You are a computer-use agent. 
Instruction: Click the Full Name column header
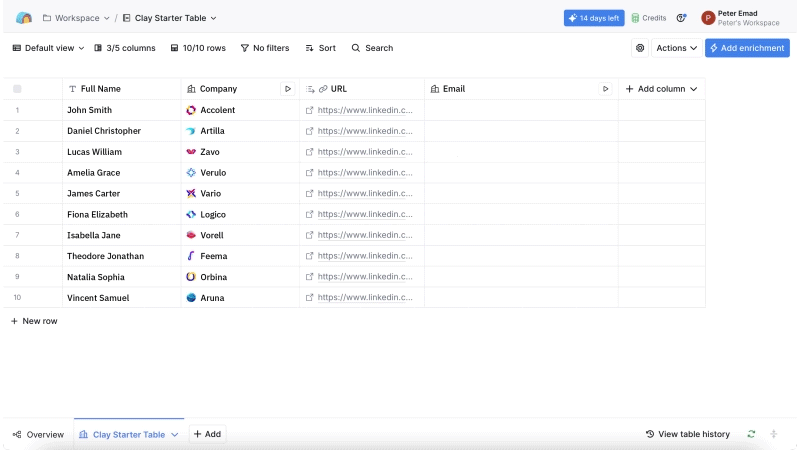click(121, 89)
